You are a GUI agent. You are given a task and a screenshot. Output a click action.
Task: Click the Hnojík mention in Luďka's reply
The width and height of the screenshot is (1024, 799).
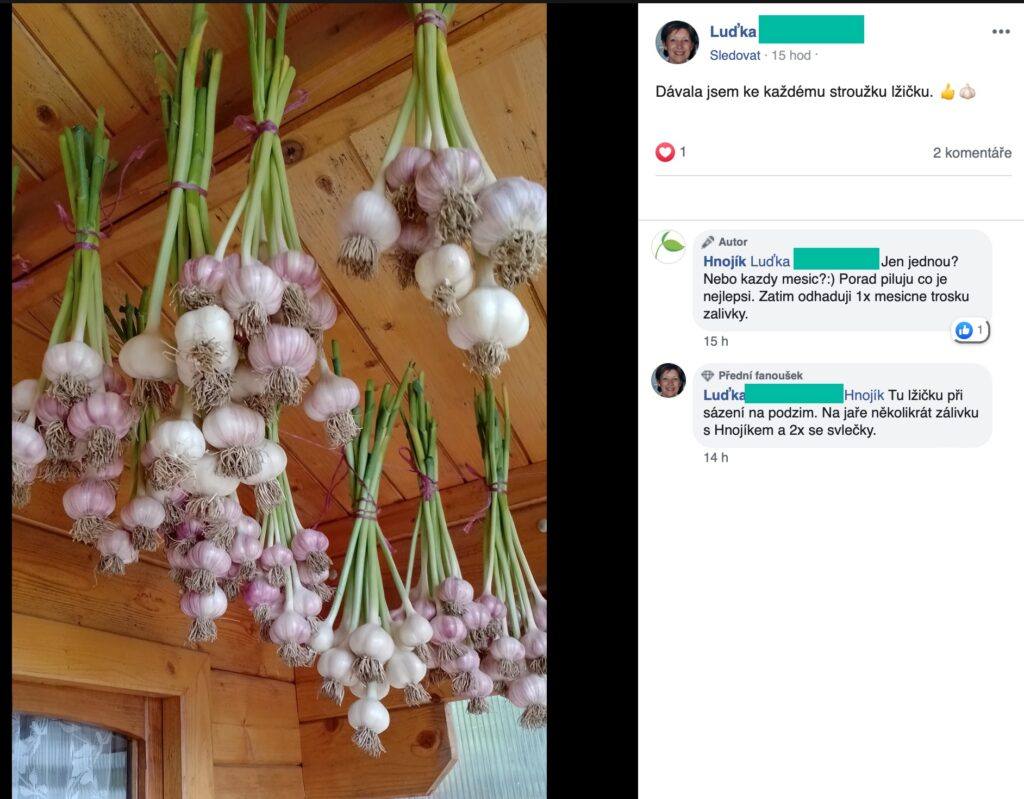pyautogui.click(x=864, y=395)
